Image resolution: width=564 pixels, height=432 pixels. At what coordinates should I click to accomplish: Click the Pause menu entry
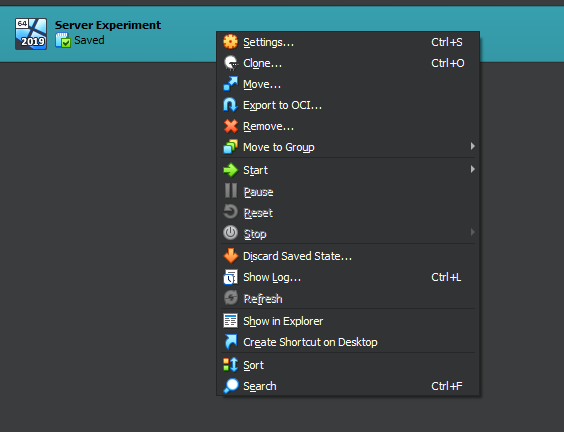(348, 192)
